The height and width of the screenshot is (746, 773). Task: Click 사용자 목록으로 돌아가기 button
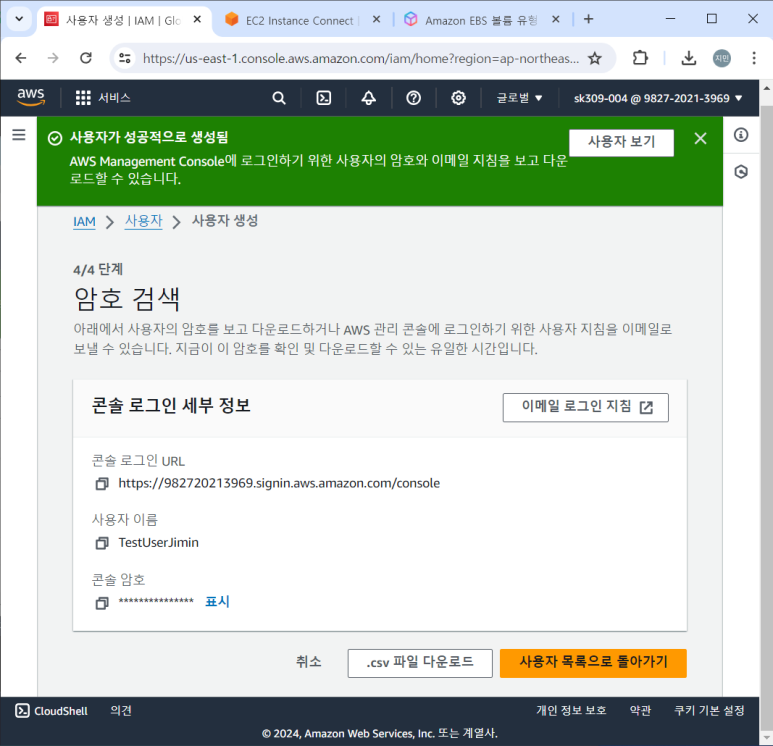click(x=593, y=663)
